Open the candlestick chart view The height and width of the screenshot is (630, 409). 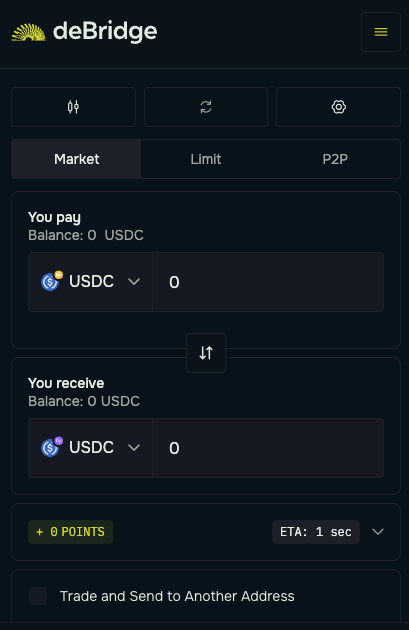[x=74, y=107]
